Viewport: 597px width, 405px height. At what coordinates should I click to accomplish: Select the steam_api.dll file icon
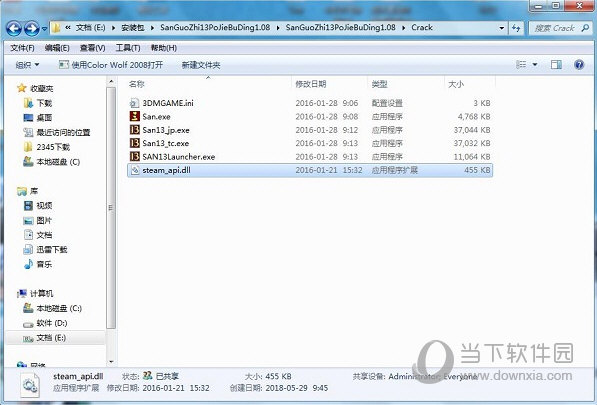tap(134, 170)
